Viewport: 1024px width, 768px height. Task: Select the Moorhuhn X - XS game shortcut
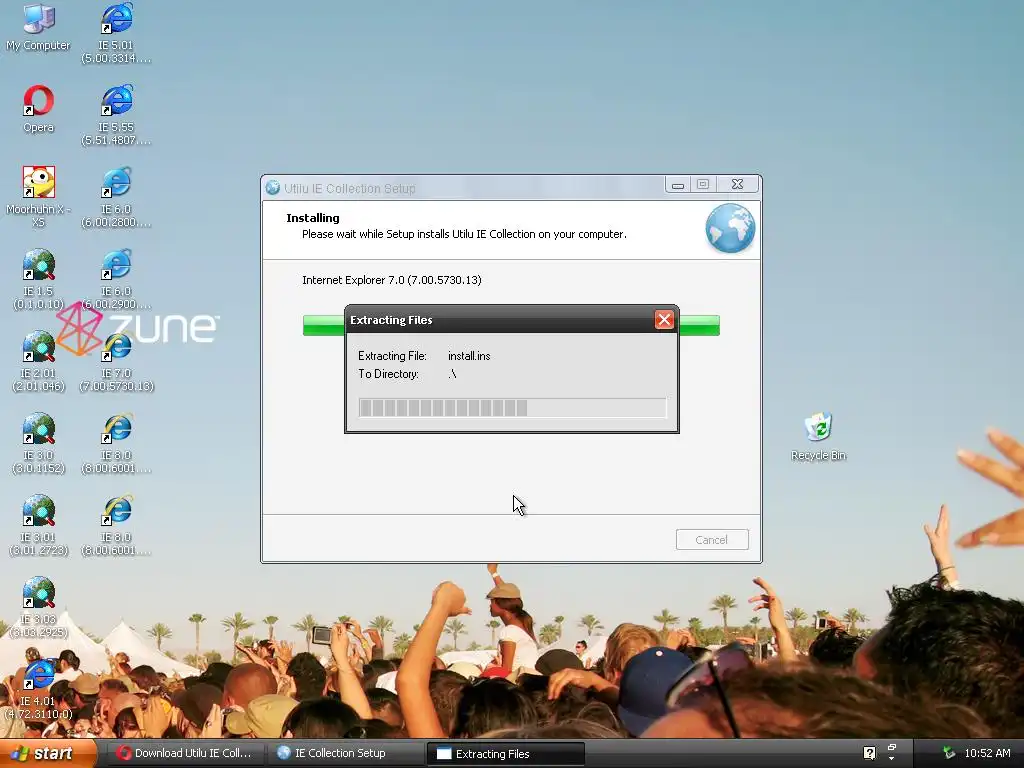click(x=39, y=196)
